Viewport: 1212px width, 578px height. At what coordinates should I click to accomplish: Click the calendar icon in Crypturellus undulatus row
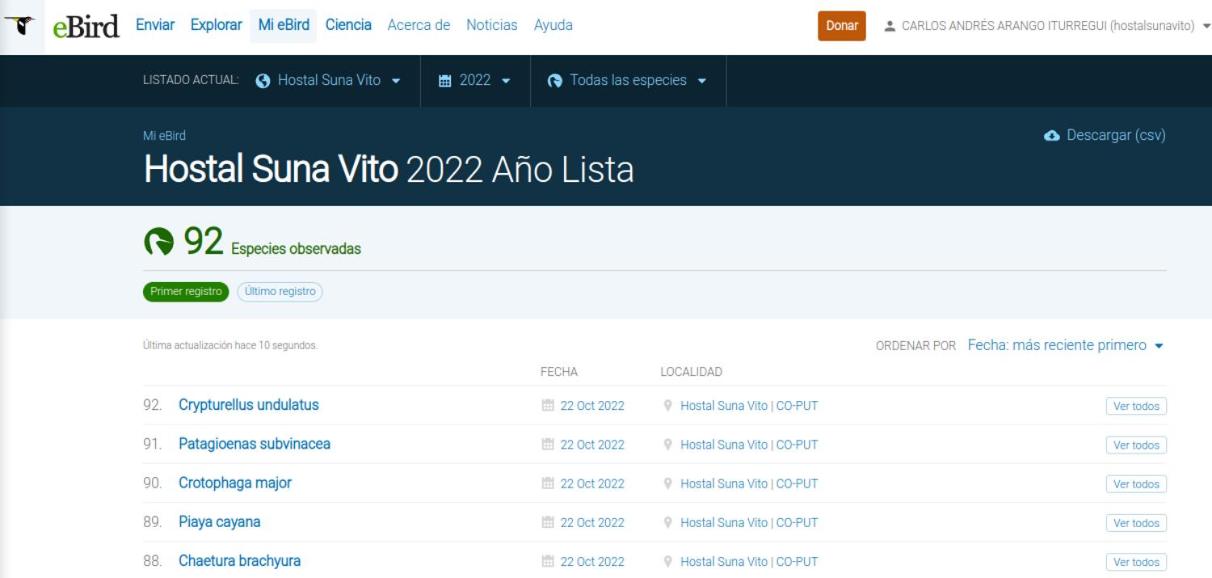547,406
